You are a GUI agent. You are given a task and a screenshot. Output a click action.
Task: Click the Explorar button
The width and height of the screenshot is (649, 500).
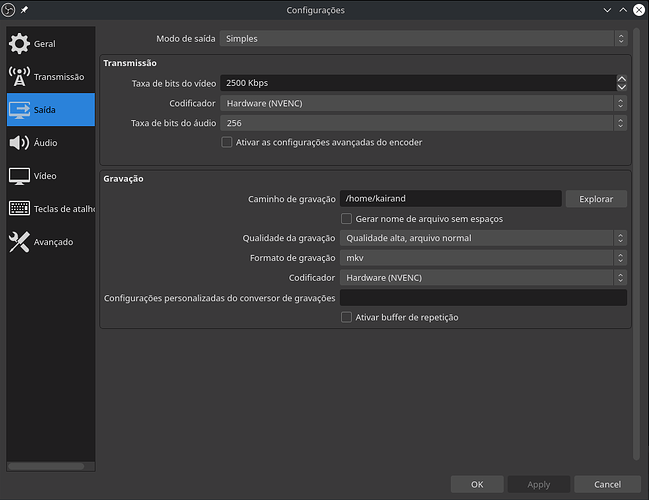596,199
